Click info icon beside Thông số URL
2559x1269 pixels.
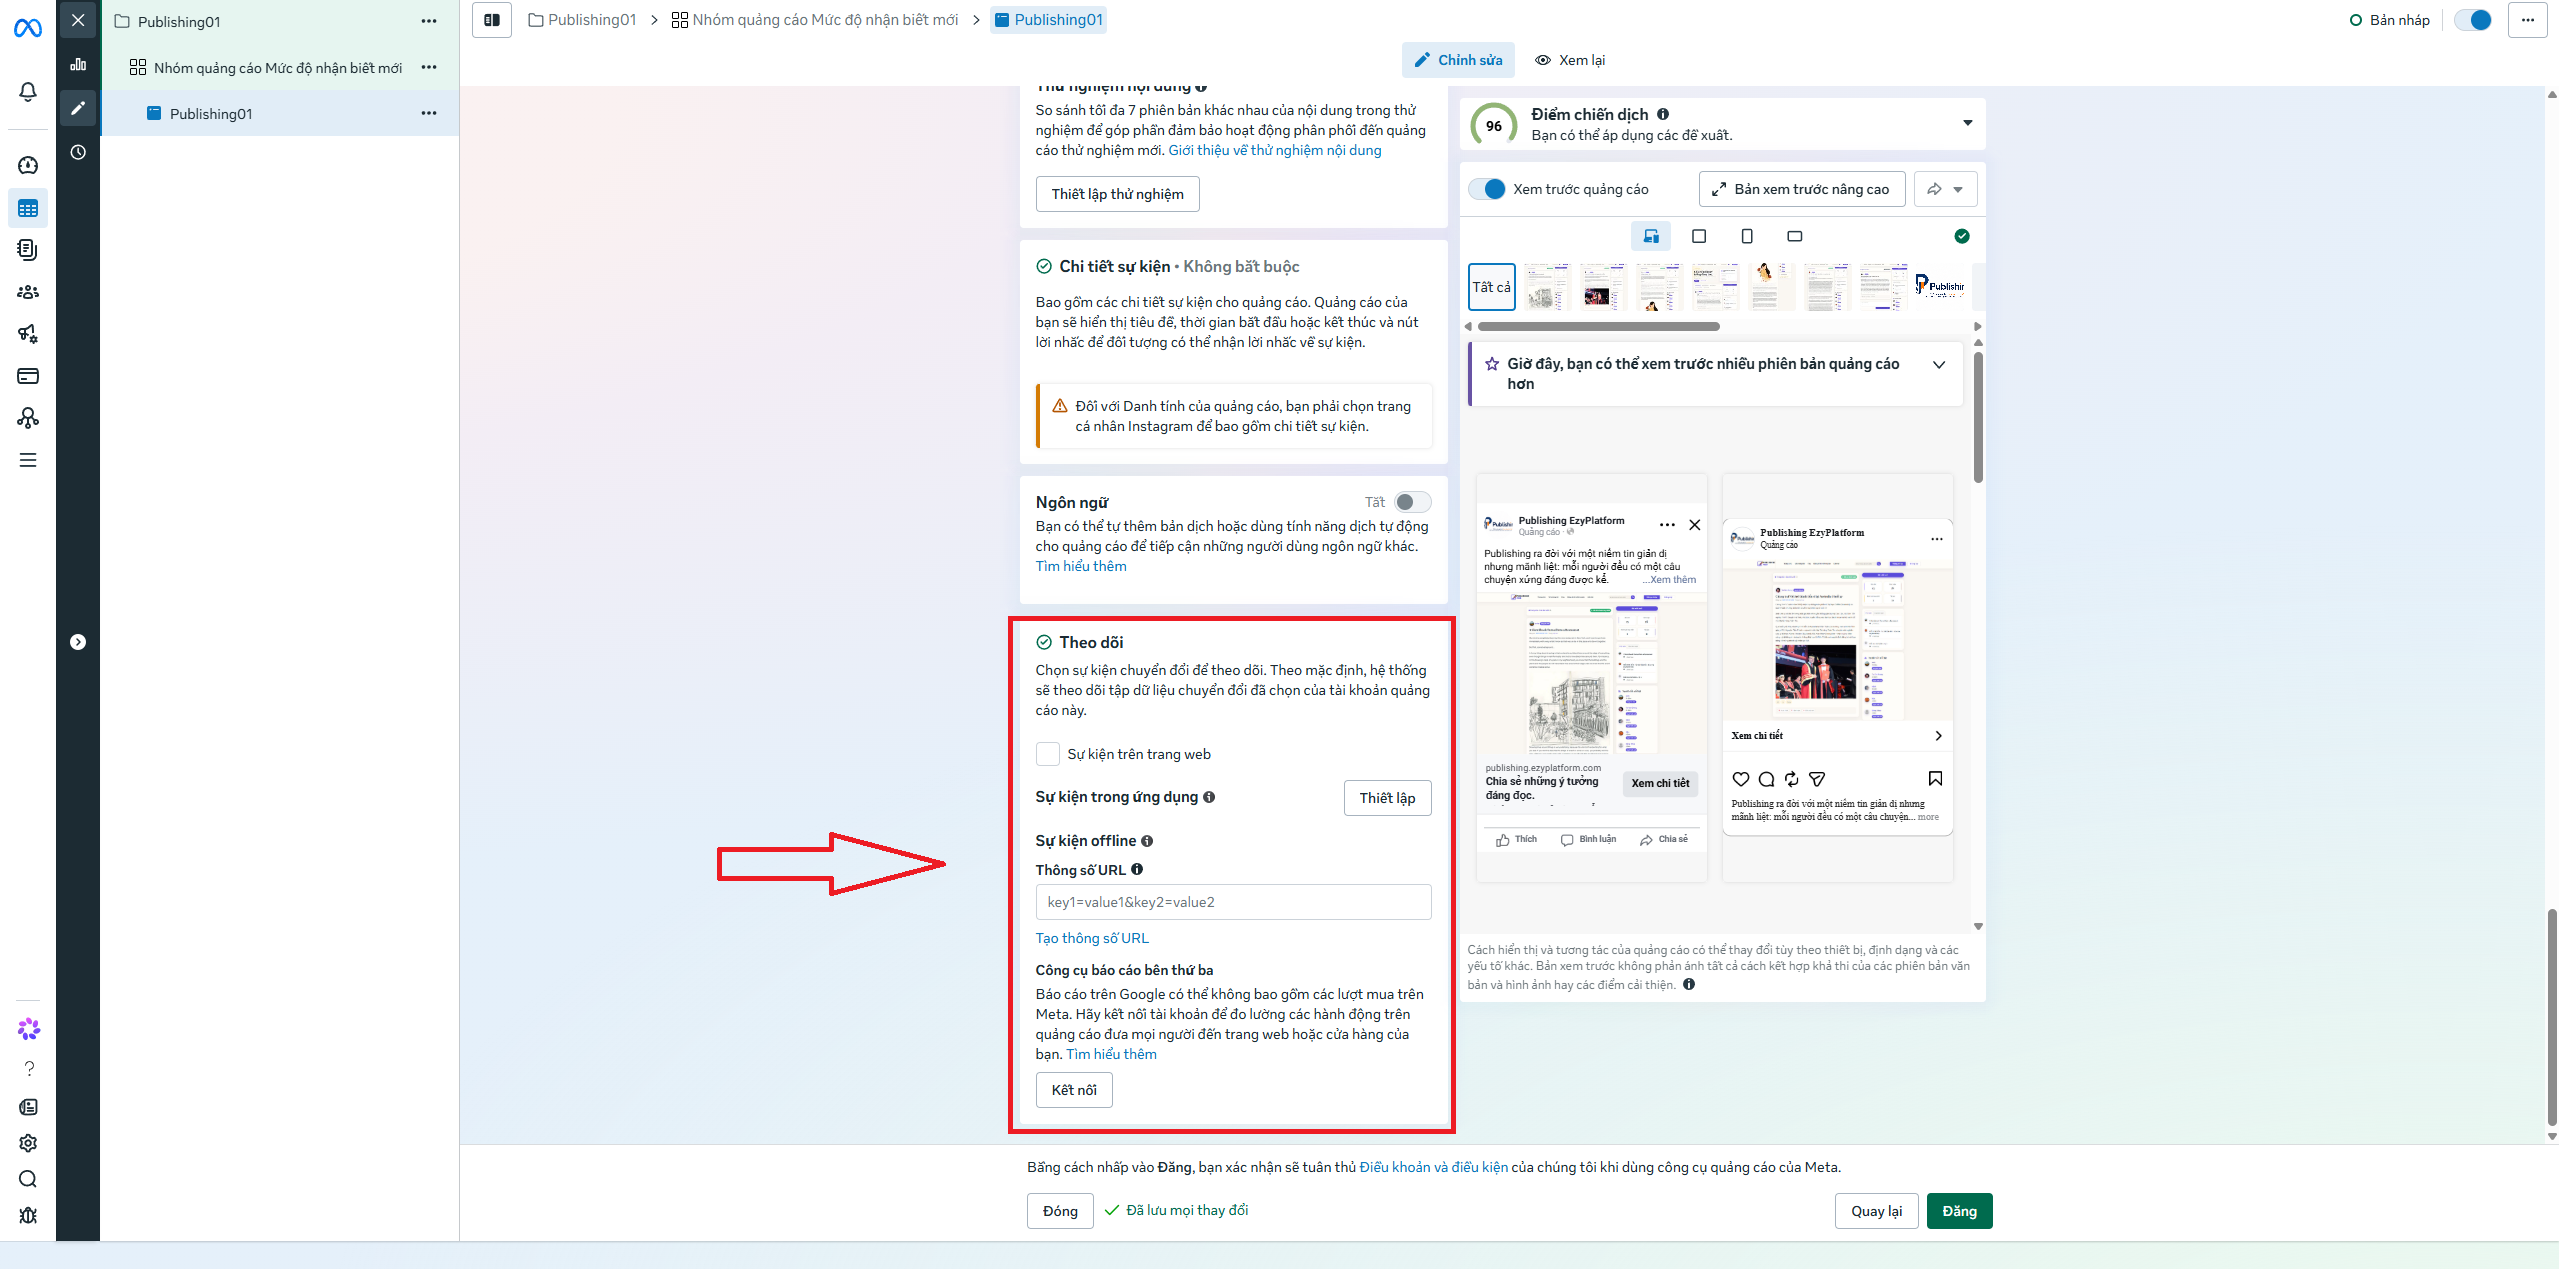pos(1137,869)
